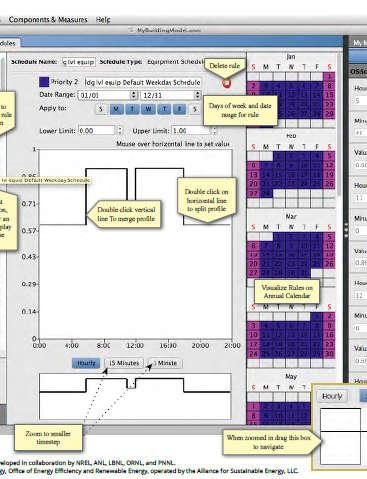Click January 8 on the calendar
Viewport: 367px width, 479px height.
click(x=329, y=86)
